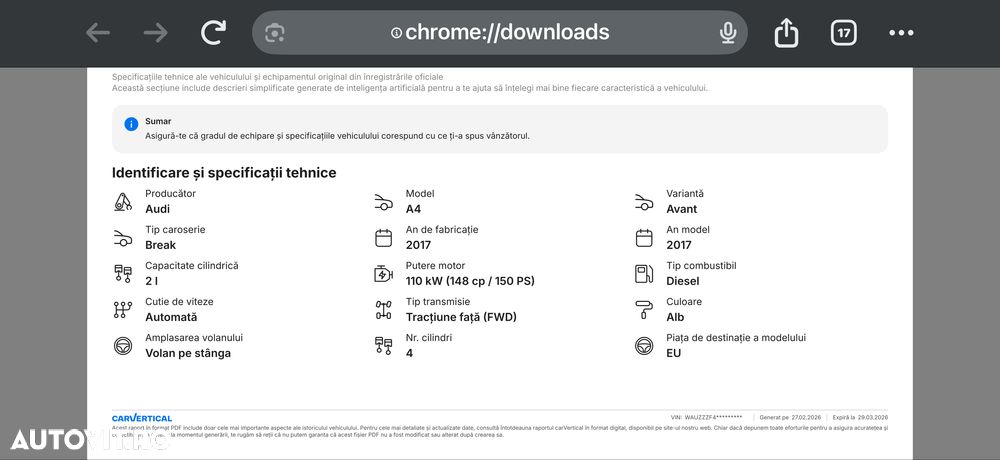
Task: Select the value Volan pe stânga
Action: [188, 353]
